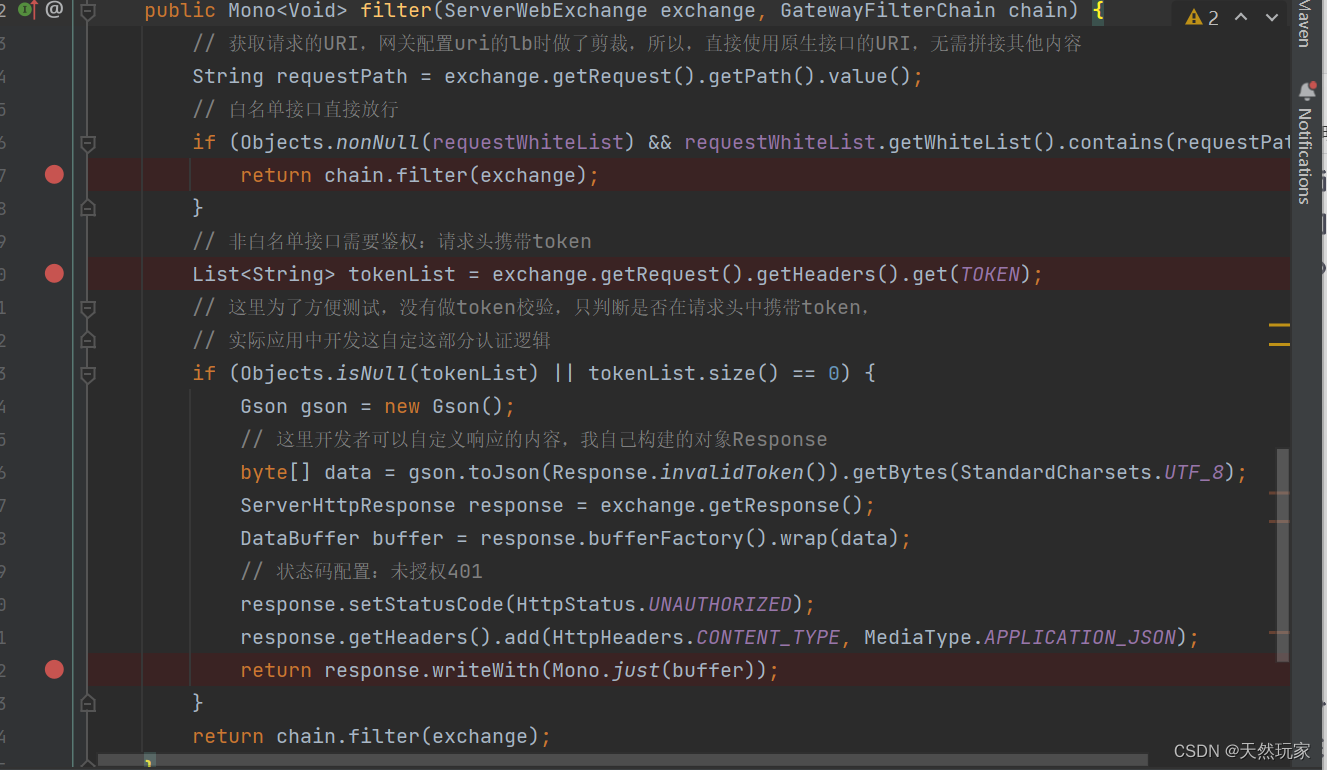Screen dimensions: 1327x770
Task: Collapse the requestWhiteList if-block fold marker
Action: pos(88,143)
